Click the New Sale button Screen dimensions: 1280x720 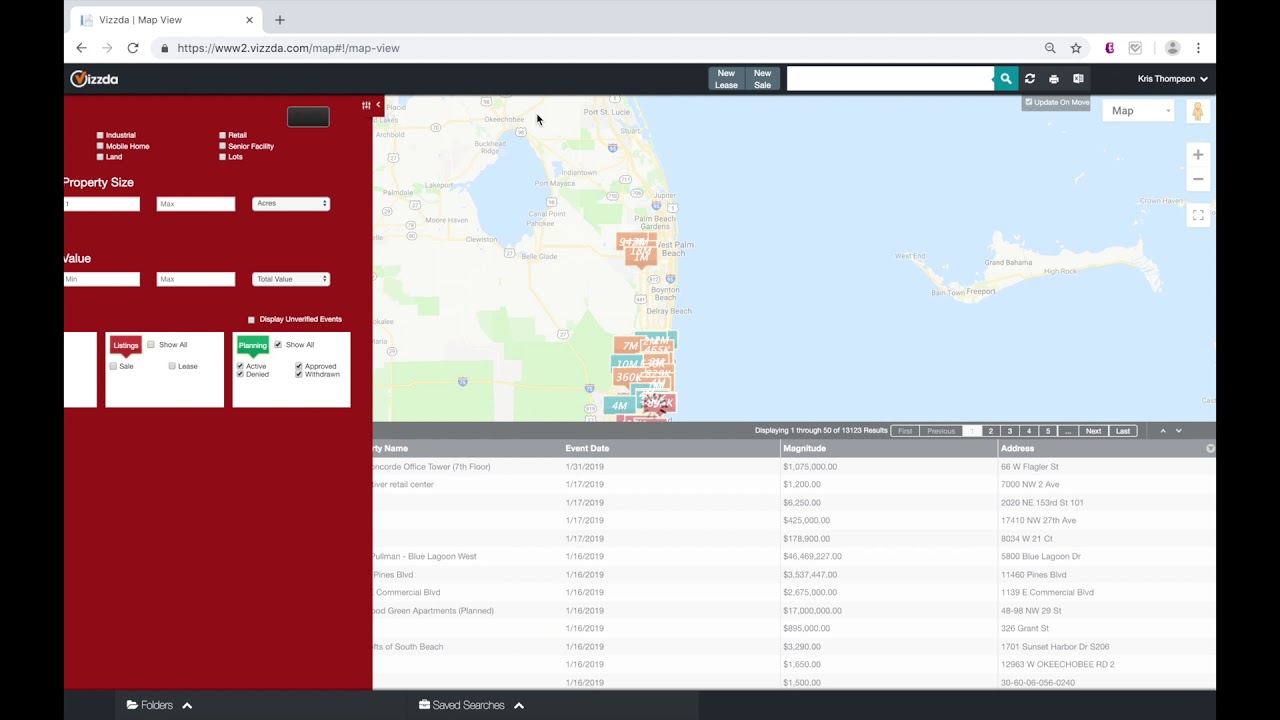pos(762,79)
